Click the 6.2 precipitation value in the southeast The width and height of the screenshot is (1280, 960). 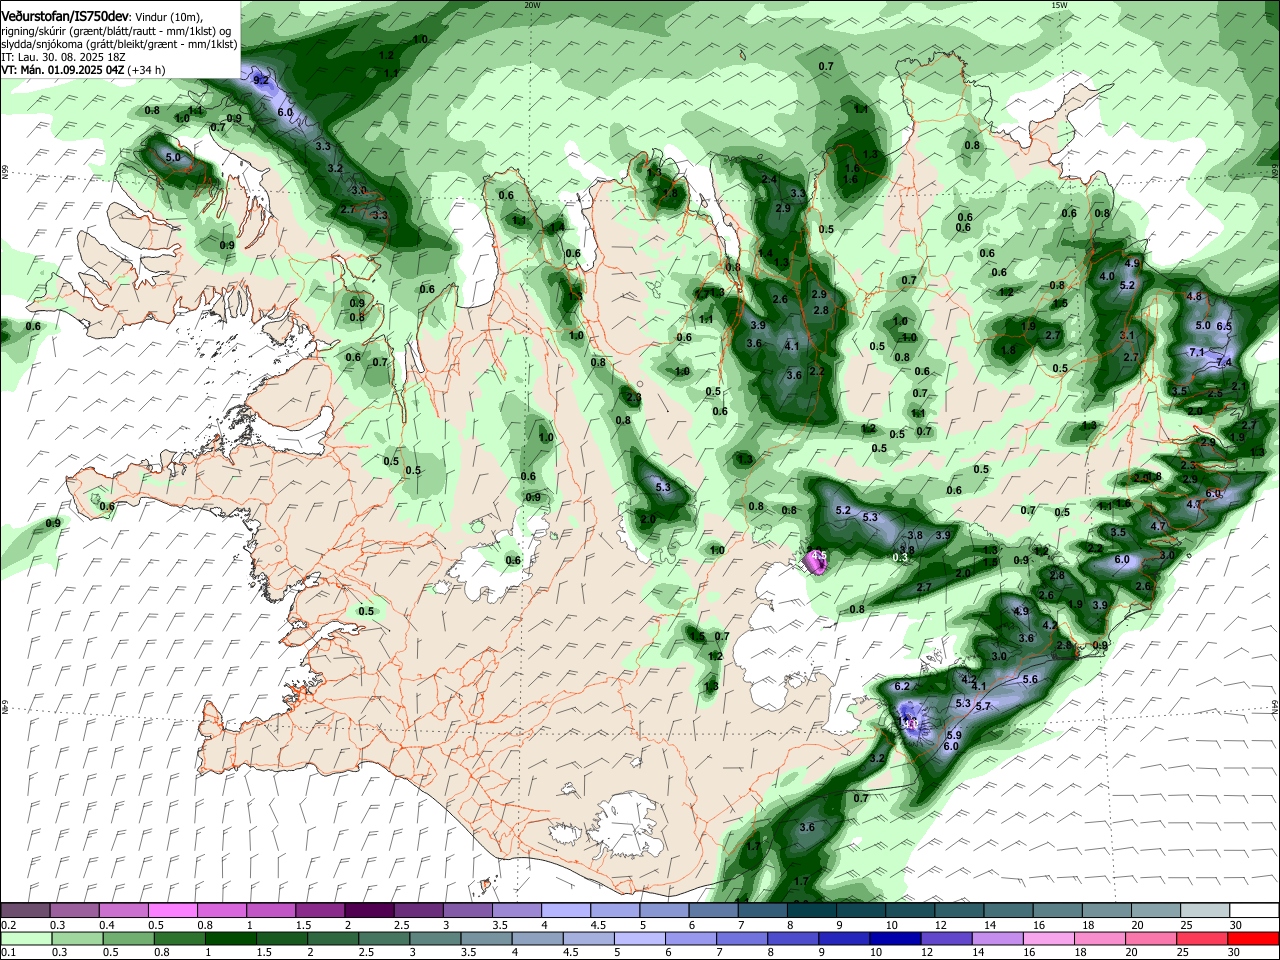(x=902, y=686)
